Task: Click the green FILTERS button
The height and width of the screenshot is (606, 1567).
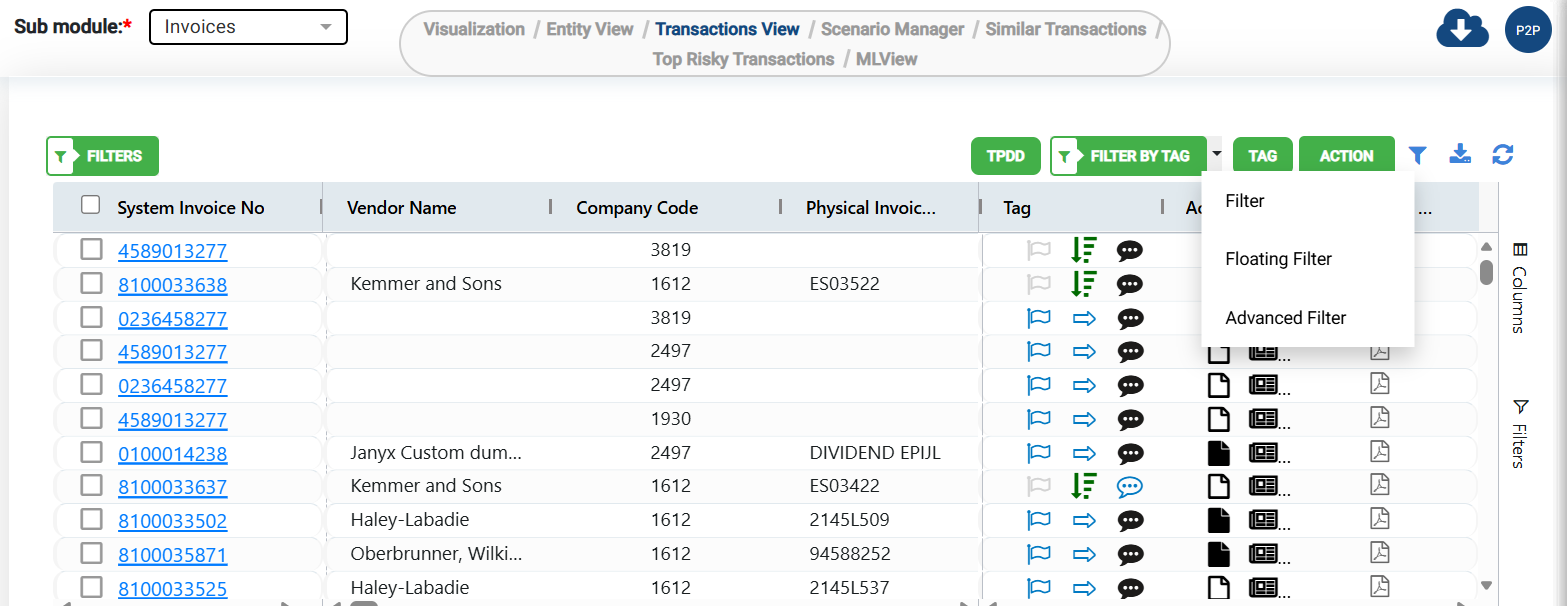Action: click(x=103, y=156)
